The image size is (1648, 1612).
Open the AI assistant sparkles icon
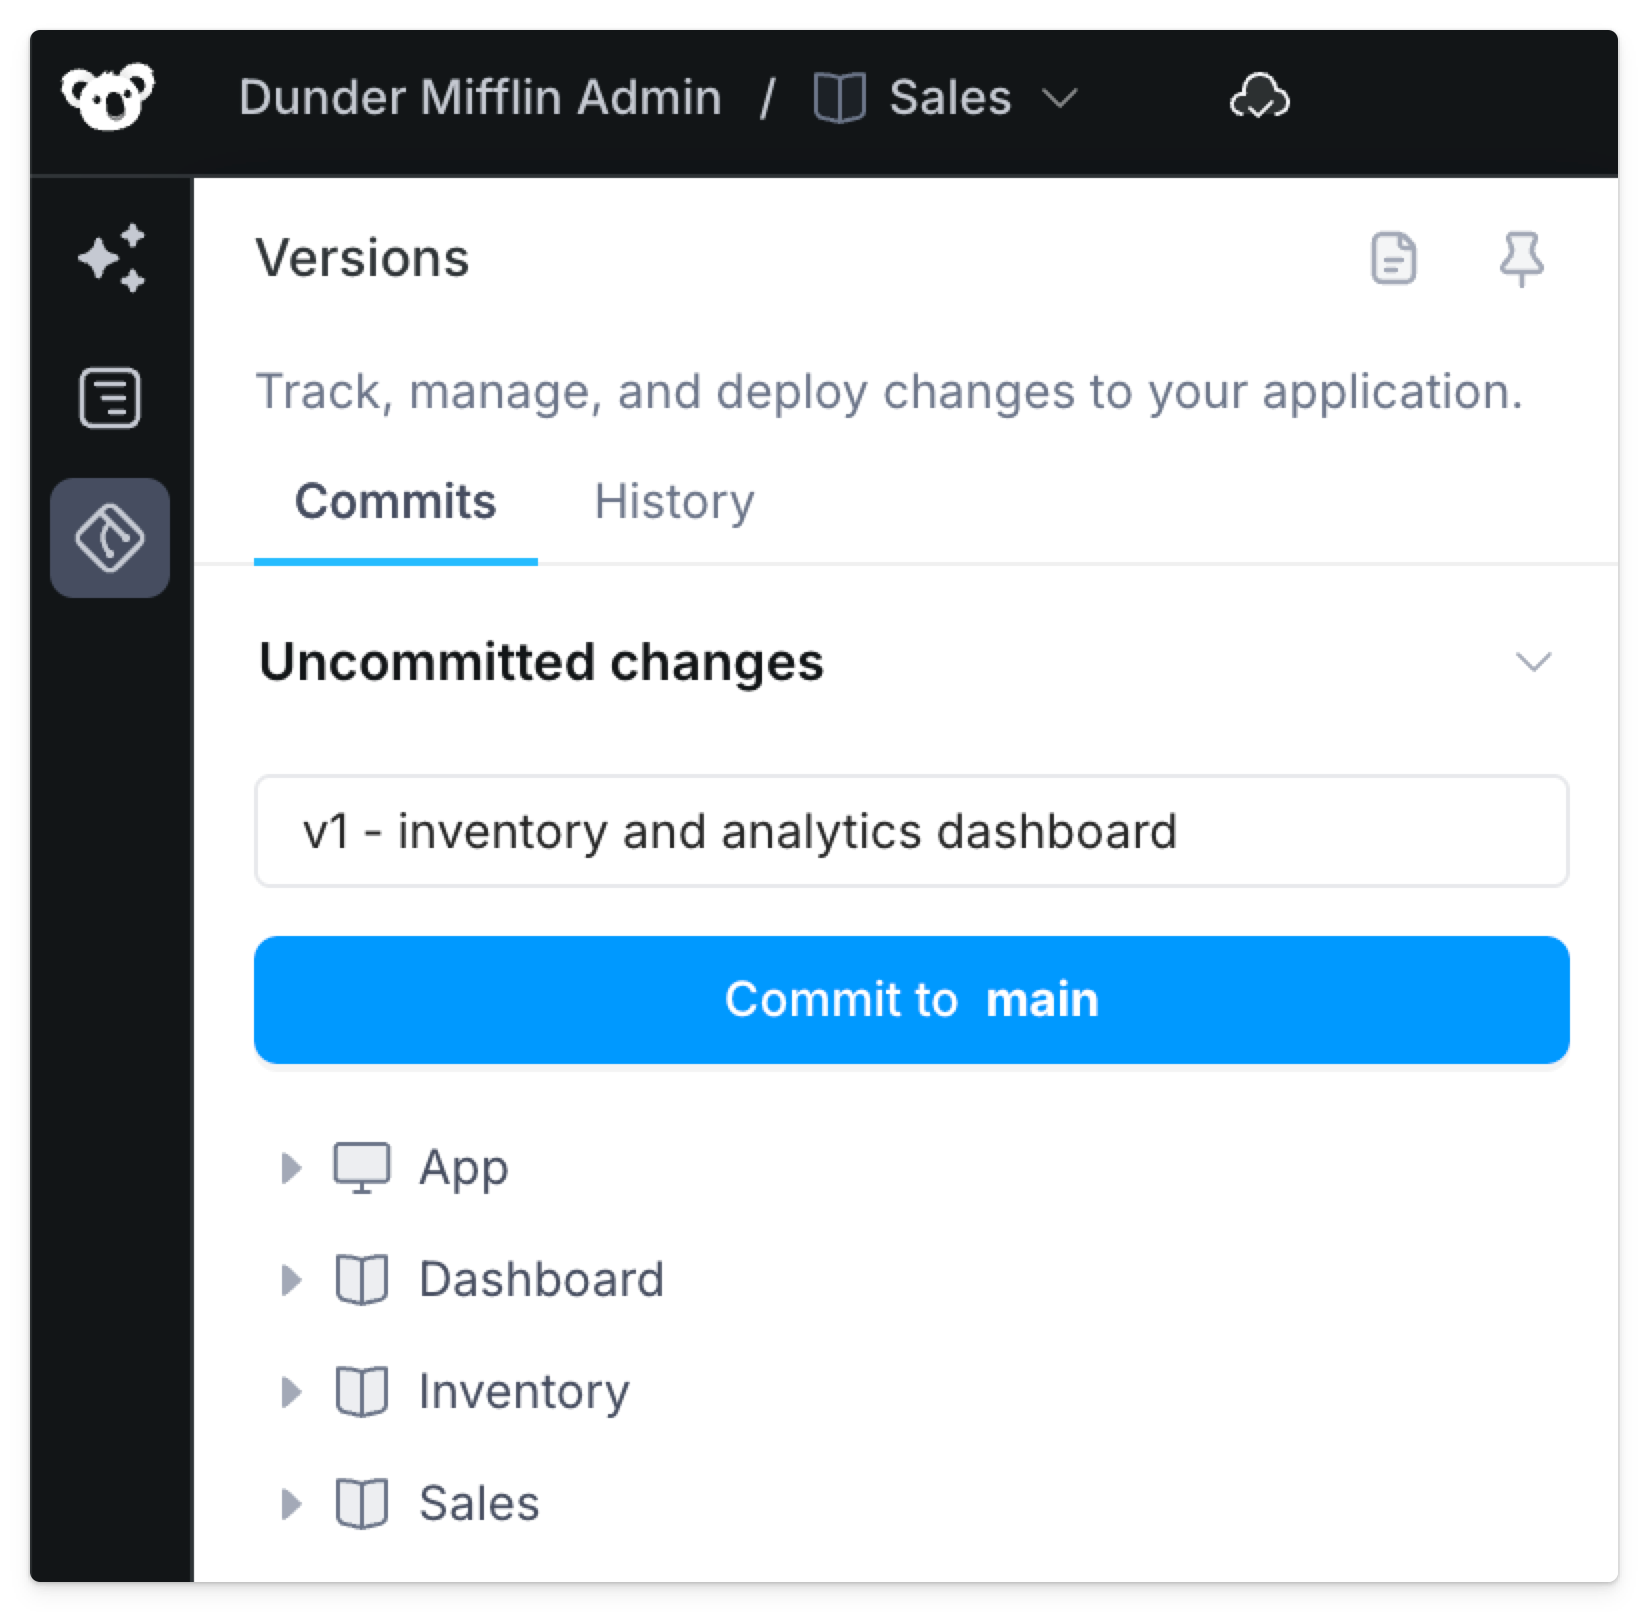click(110, 258)
